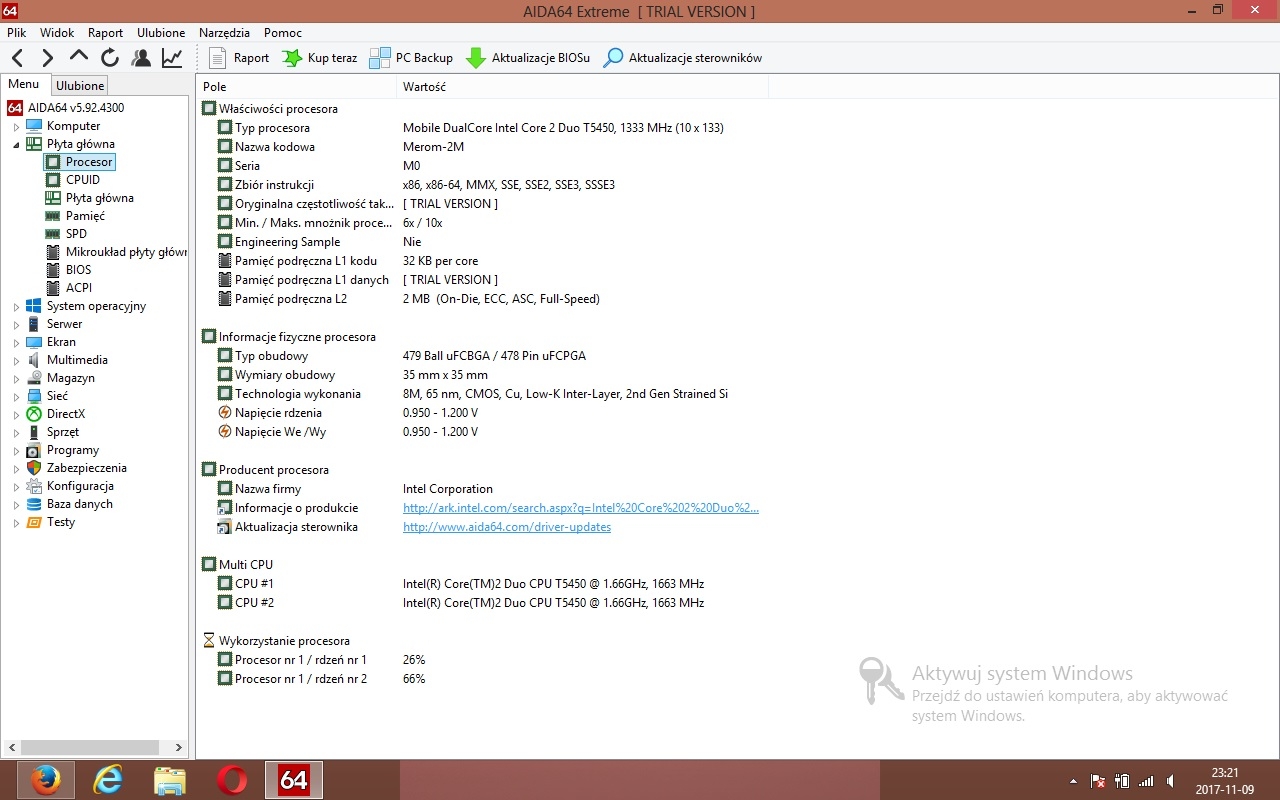The height and width of the screenshot is (800, 1280).
Task: Click Aktualizacje BIOSu toolbar button
Action: pos(529,58)
